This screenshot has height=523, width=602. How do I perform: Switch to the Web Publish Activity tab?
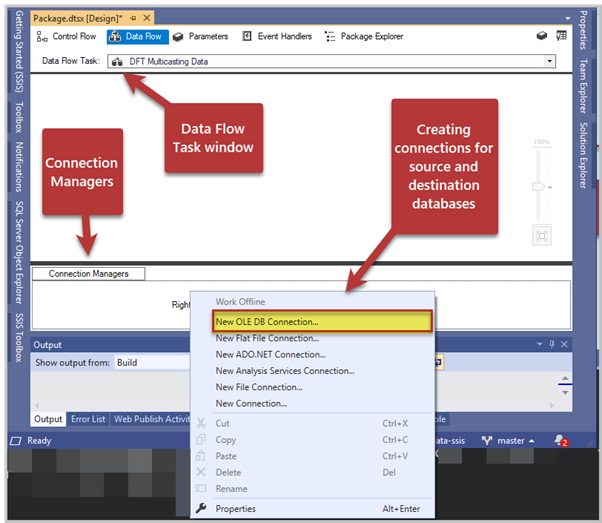tap(152, 419)
